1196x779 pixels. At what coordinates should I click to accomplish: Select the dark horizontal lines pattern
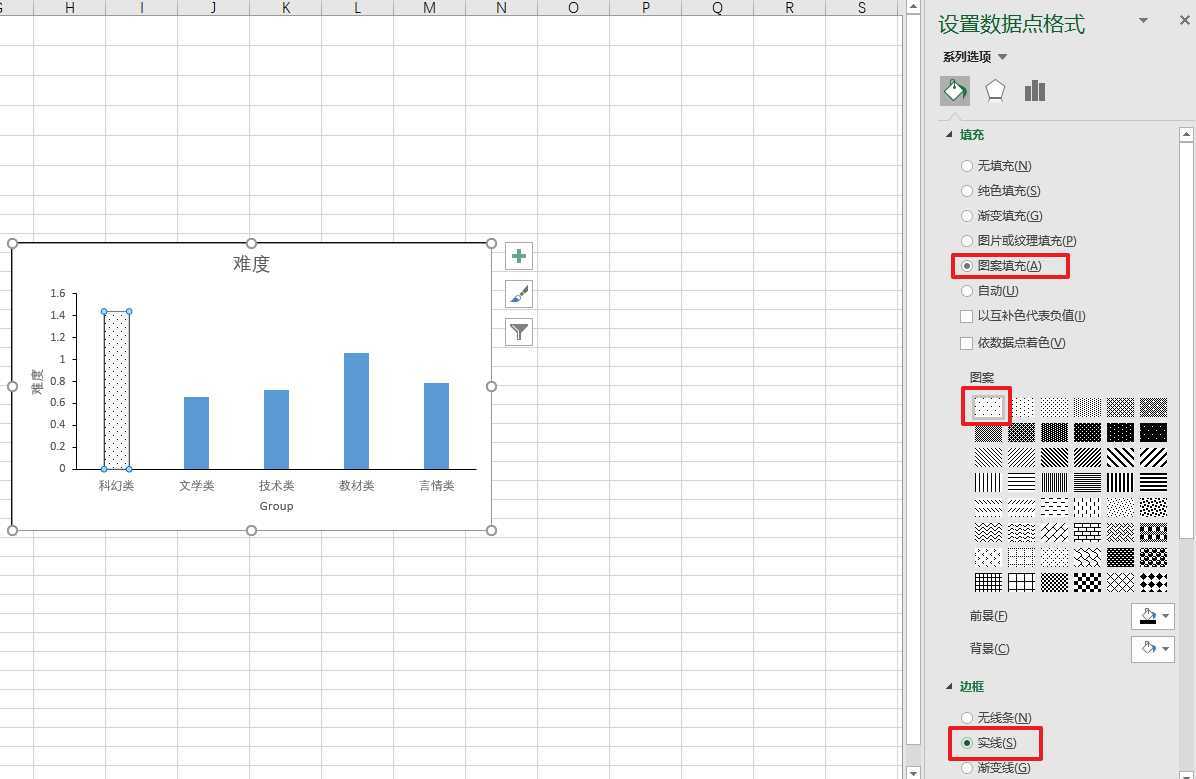click(x=1153, y=482)
